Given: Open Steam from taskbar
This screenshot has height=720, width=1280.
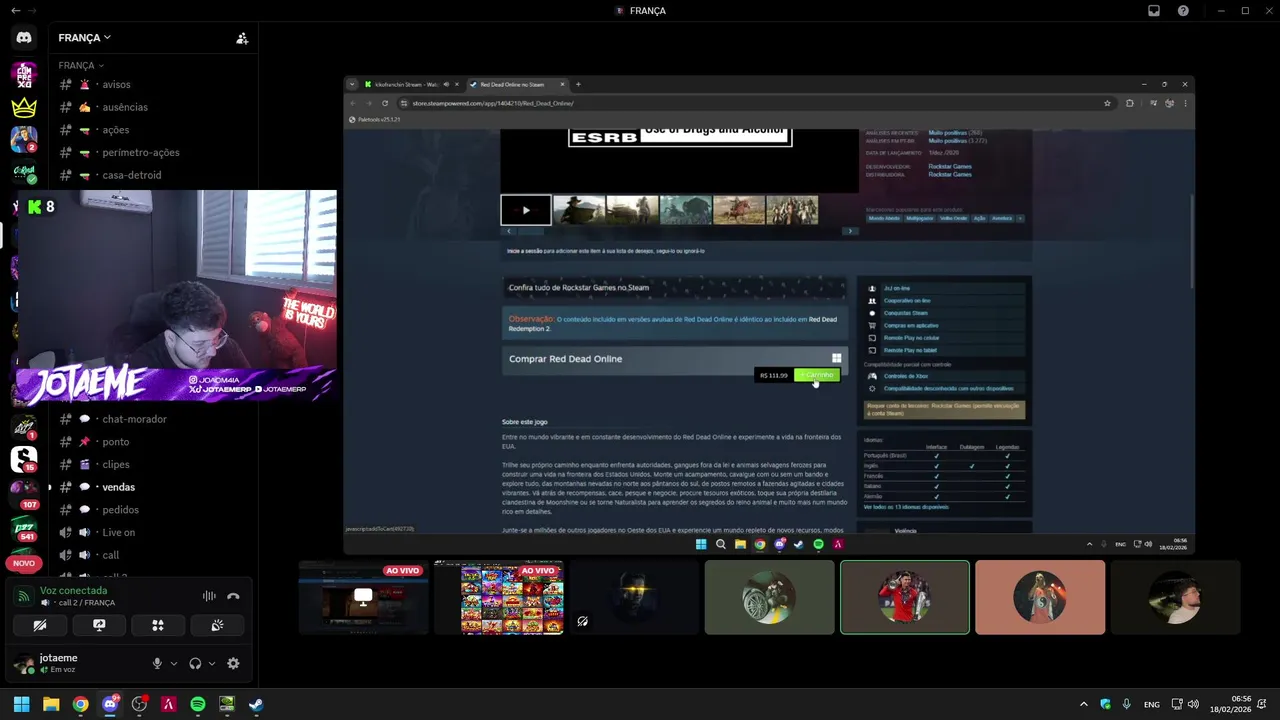Looking at the screenshot, I should point(256,704).
